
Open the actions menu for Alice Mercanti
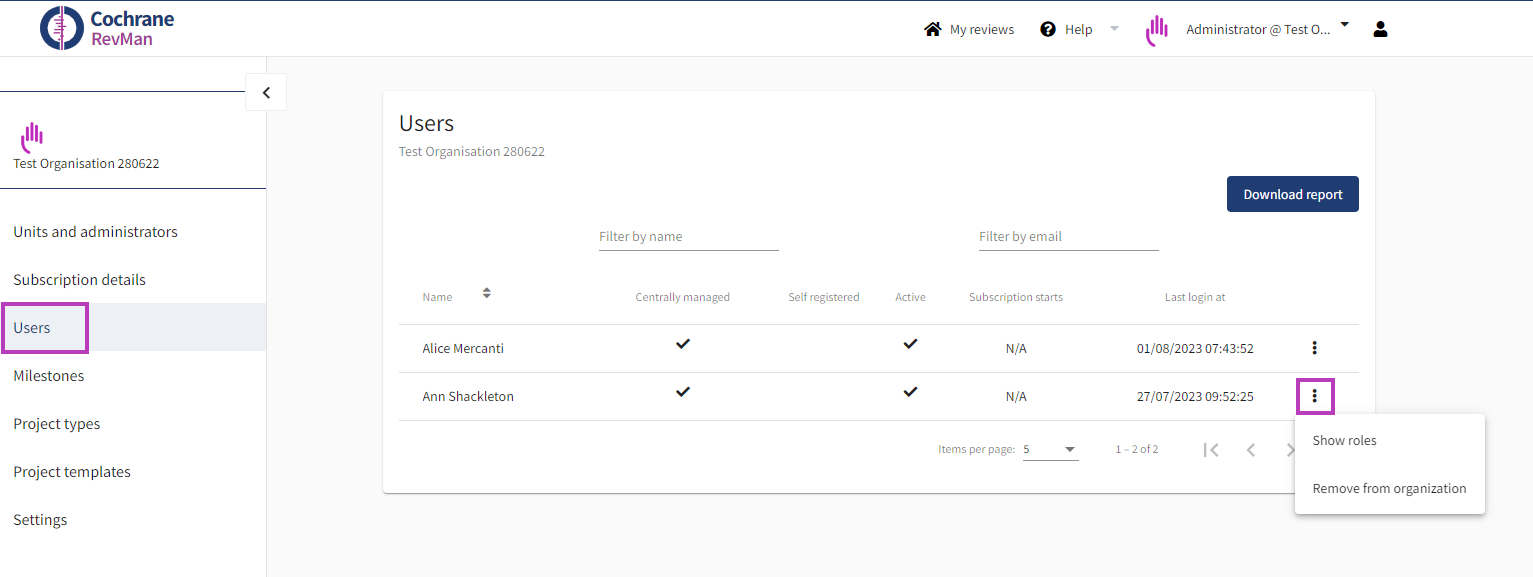(1314, 348)
